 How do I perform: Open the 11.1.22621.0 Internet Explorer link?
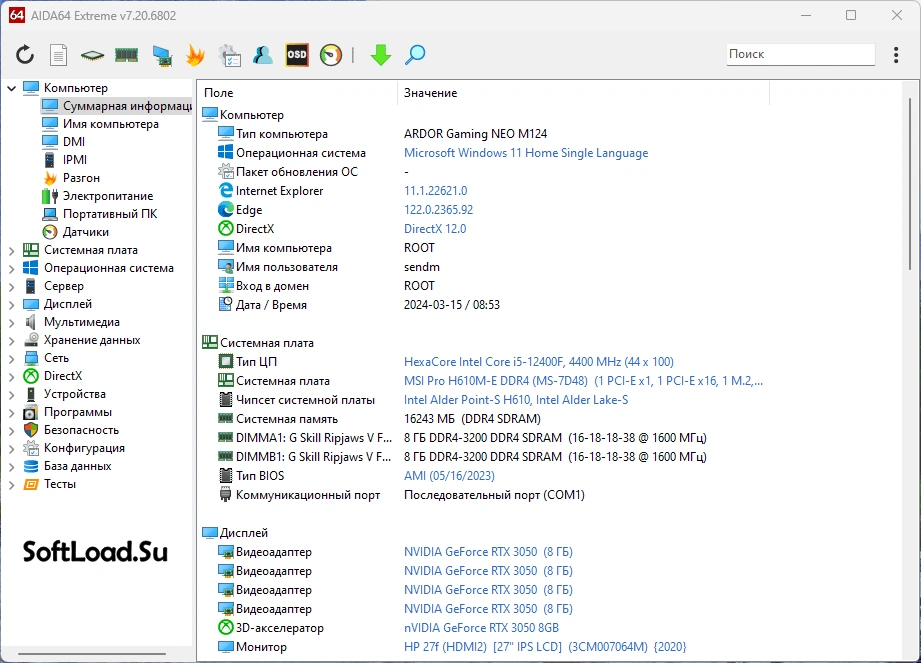pyautogui.click(x=435, y=191)
